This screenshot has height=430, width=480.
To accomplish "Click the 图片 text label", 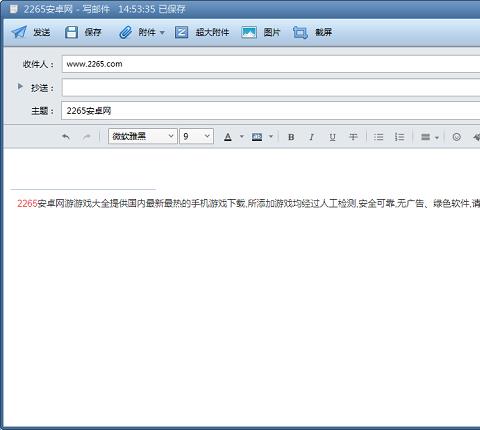I will pyautogui.click(x=272, y=32).
